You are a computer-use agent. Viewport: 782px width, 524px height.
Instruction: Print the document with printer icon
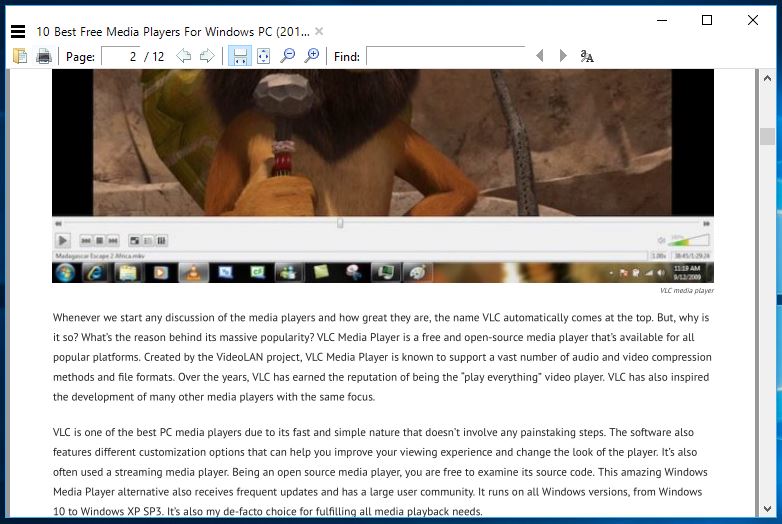click(x=44, y=56)
